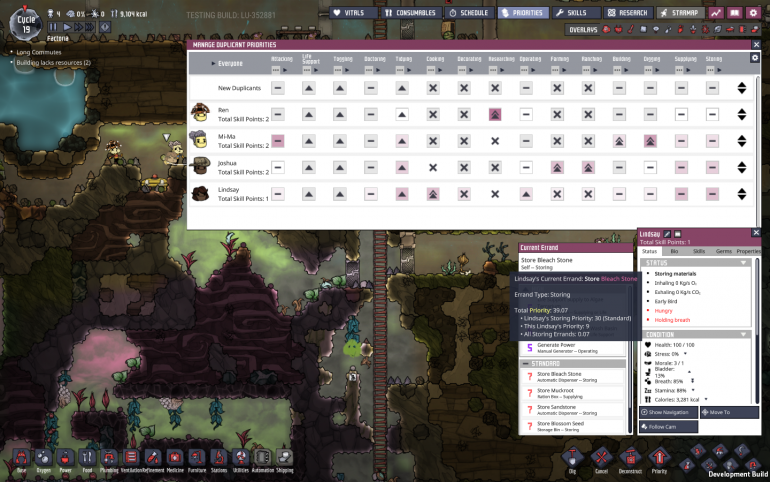Collapse the Condition section in Lindsay panel

(743, 334)
